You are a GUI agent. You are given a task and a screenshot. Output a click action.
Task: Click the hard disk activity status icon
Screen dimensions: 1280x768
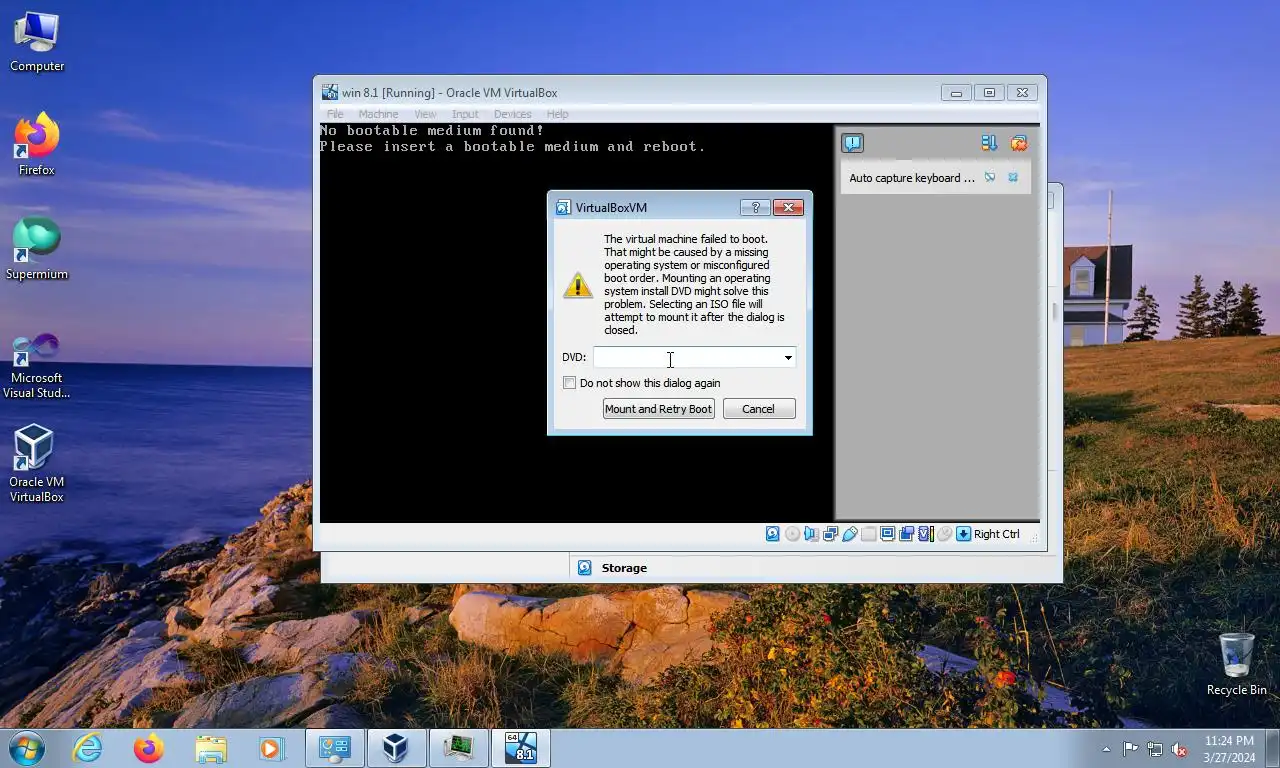click(773, 534)
